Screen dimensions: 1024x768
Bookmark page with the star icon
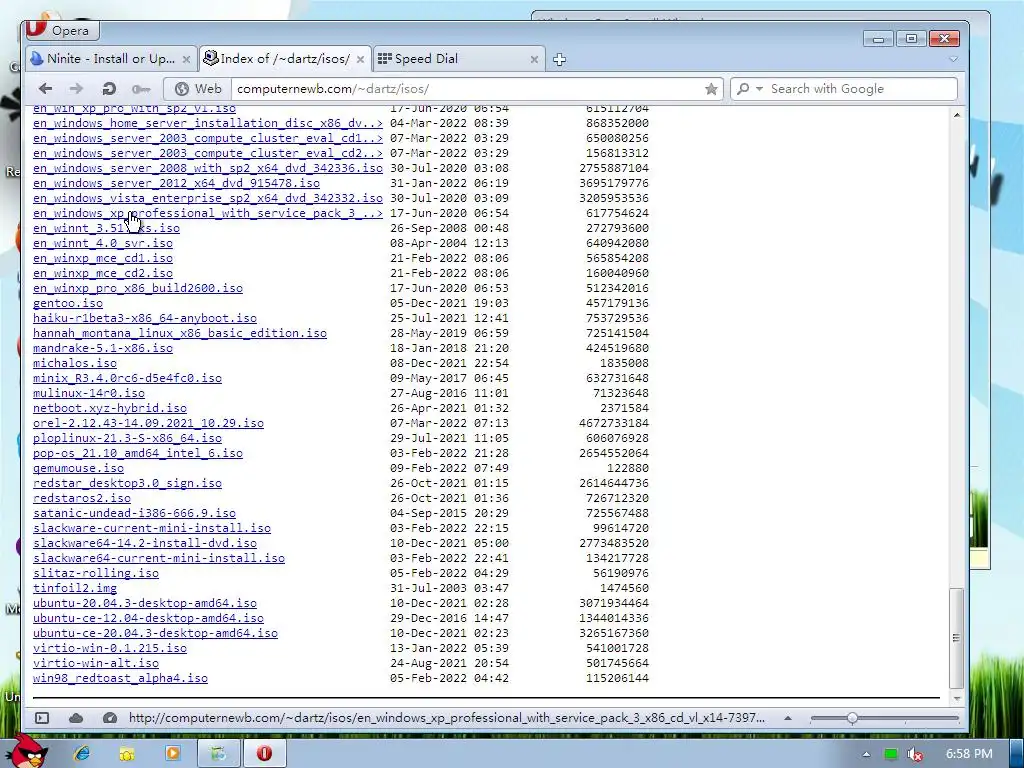coord(711,89)
